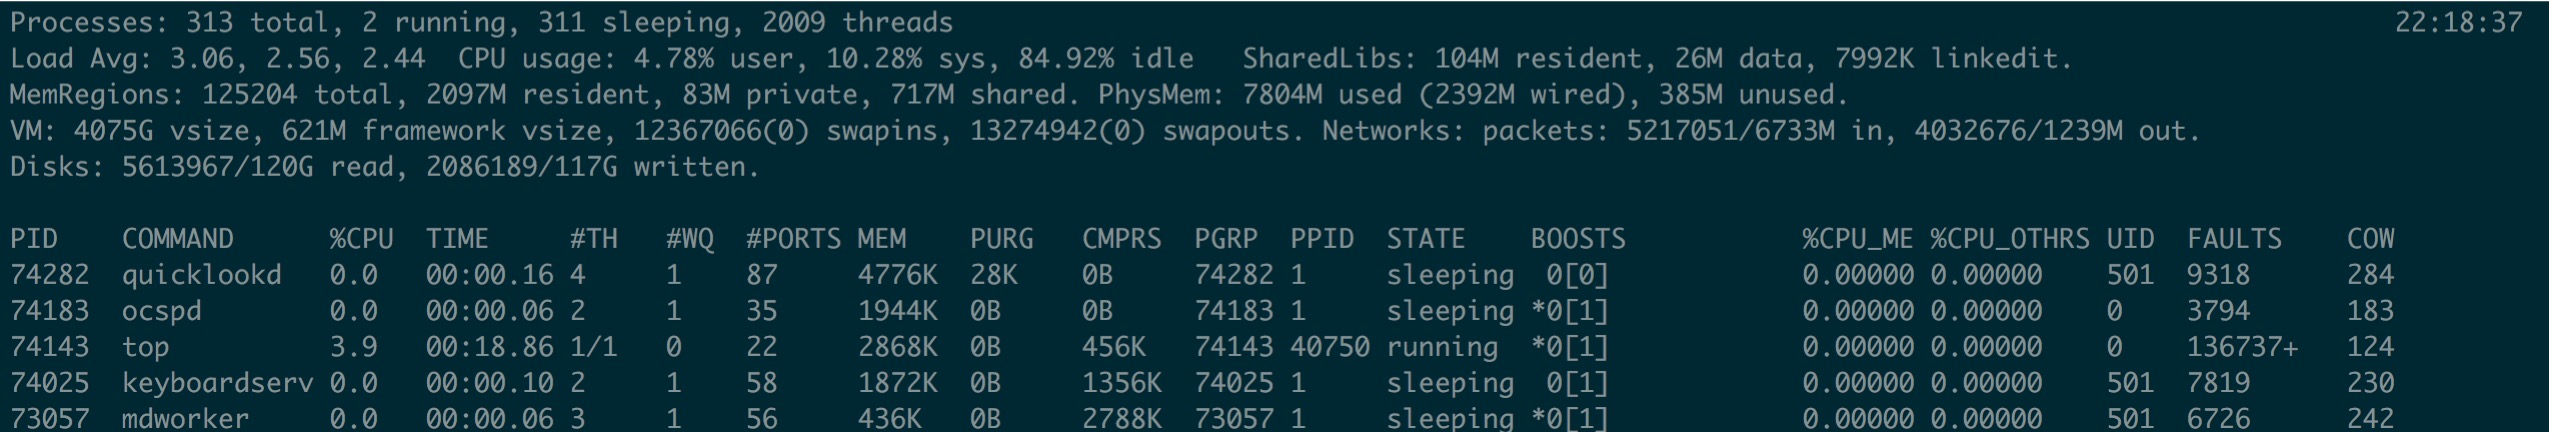Click the BOOSTS column header

(1577, 239)
